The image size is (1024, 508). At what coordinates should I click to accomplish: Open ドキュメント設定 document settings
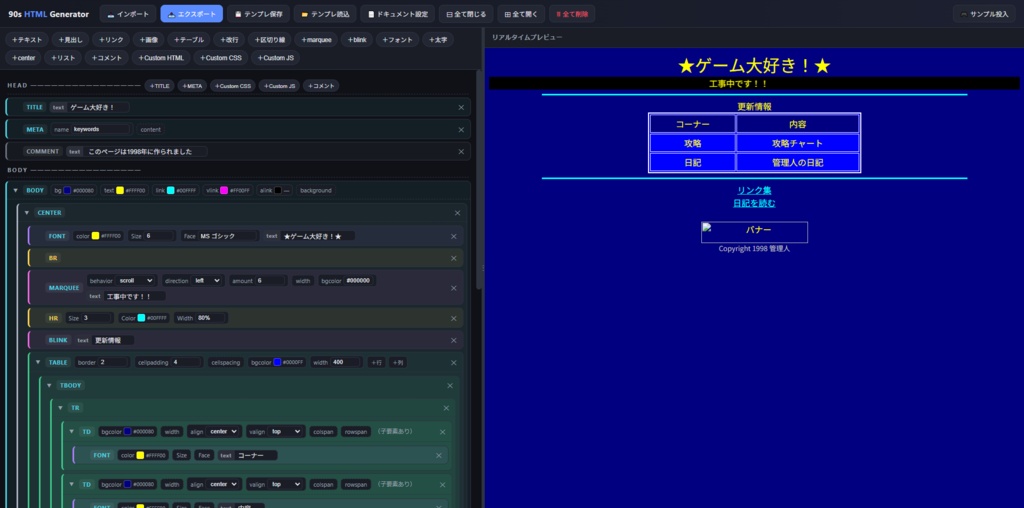(398, 14)
